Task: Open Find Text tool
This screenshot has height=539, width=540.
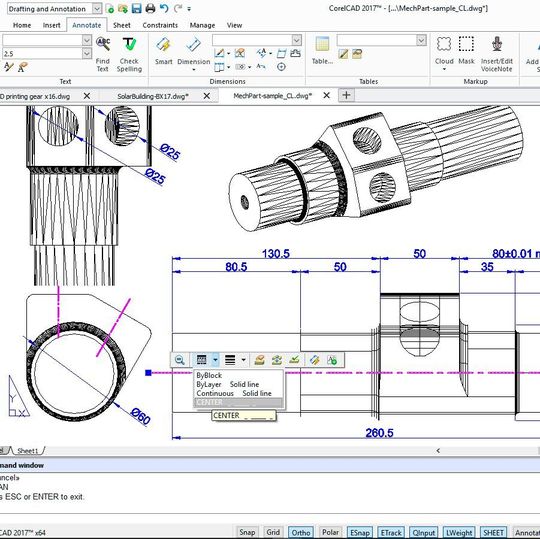Action: (x=103, y=54)
